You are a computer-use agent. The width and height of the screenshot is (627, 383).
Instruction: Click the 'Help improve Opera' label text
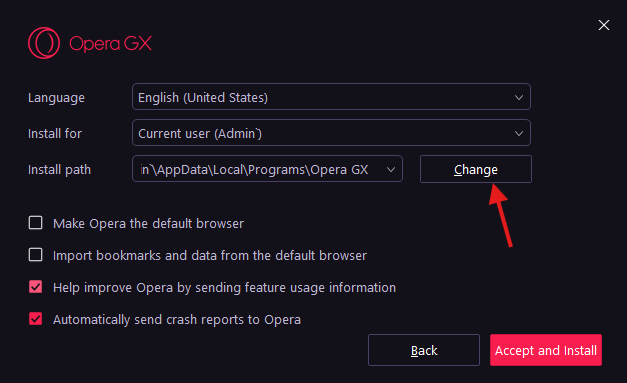tap(224, 287)
